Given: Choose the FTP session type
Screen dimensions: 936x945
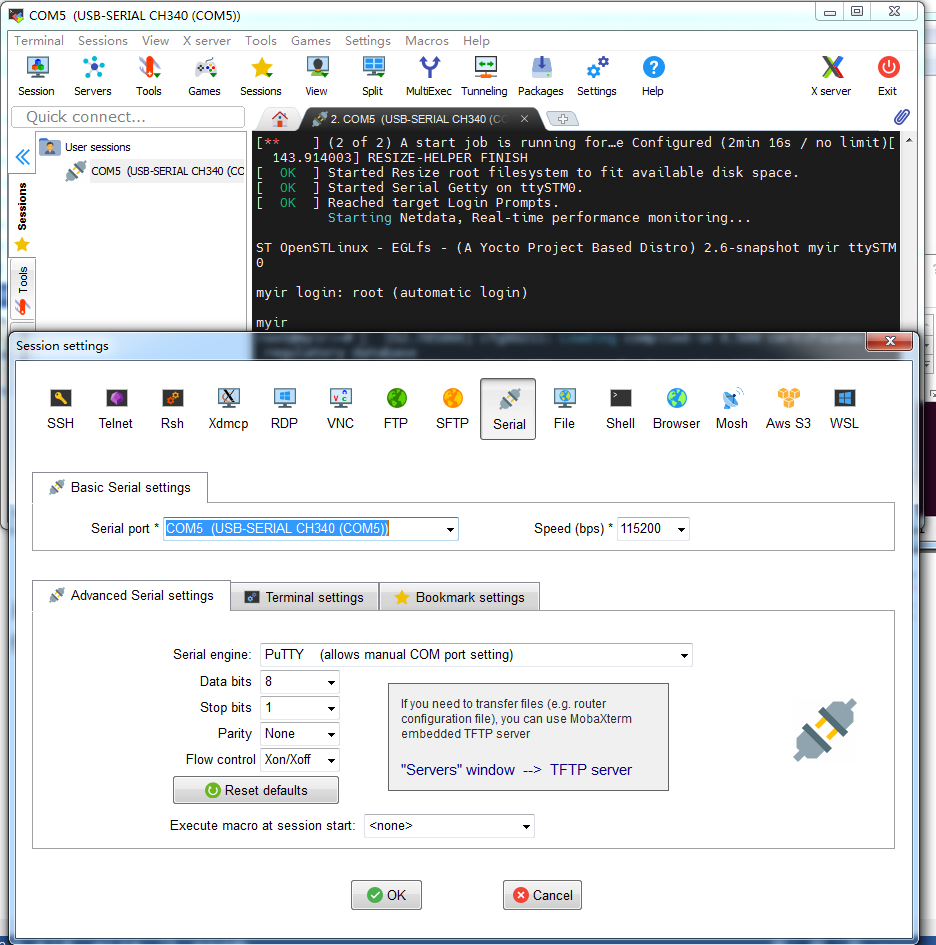Looking at the screenshot, I should (x=396, y=409).
